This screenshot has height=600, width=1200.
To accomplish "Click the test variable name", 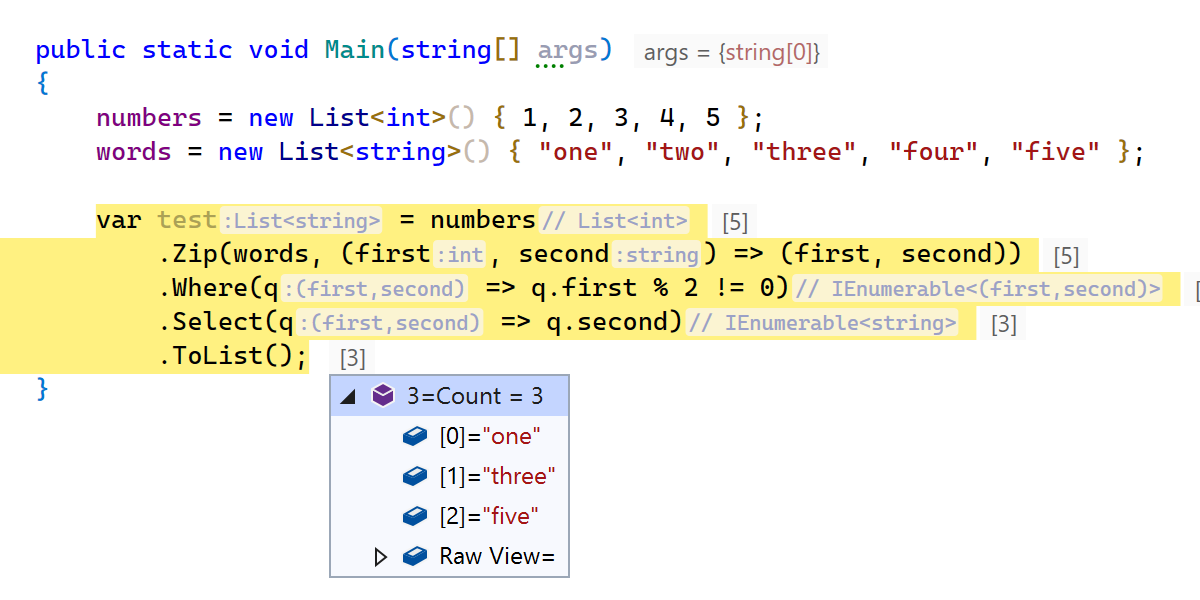I will pyautogui.click(x=187, y=220).
